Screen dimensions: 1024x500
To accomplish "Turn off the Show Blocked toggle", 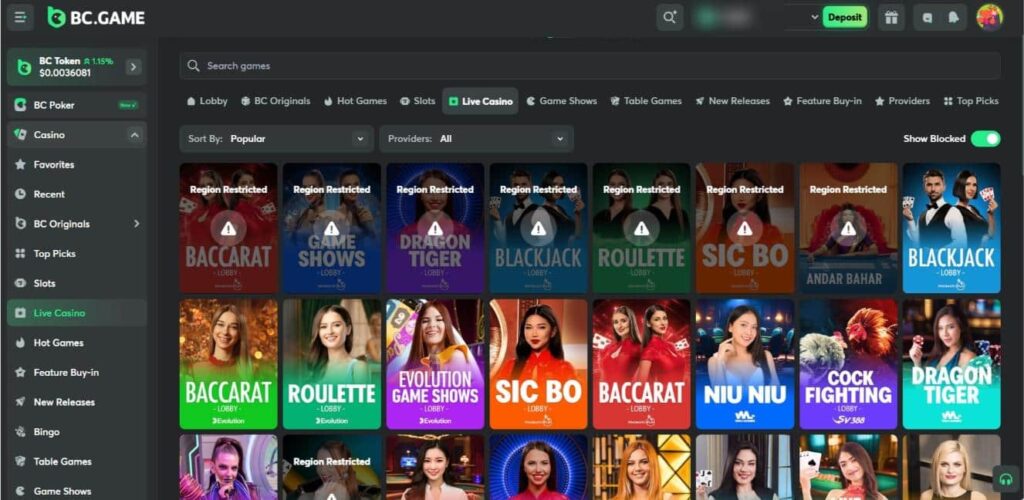I will pos(984,139).
